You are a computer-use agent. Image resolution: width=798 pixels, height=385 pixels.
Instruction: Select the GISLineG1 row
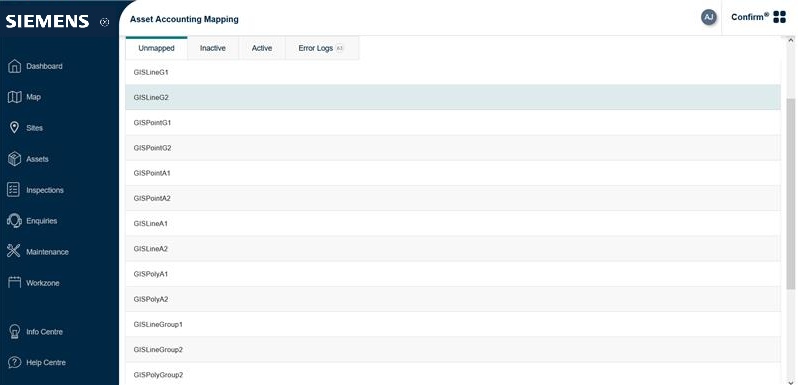click(453, 72)
